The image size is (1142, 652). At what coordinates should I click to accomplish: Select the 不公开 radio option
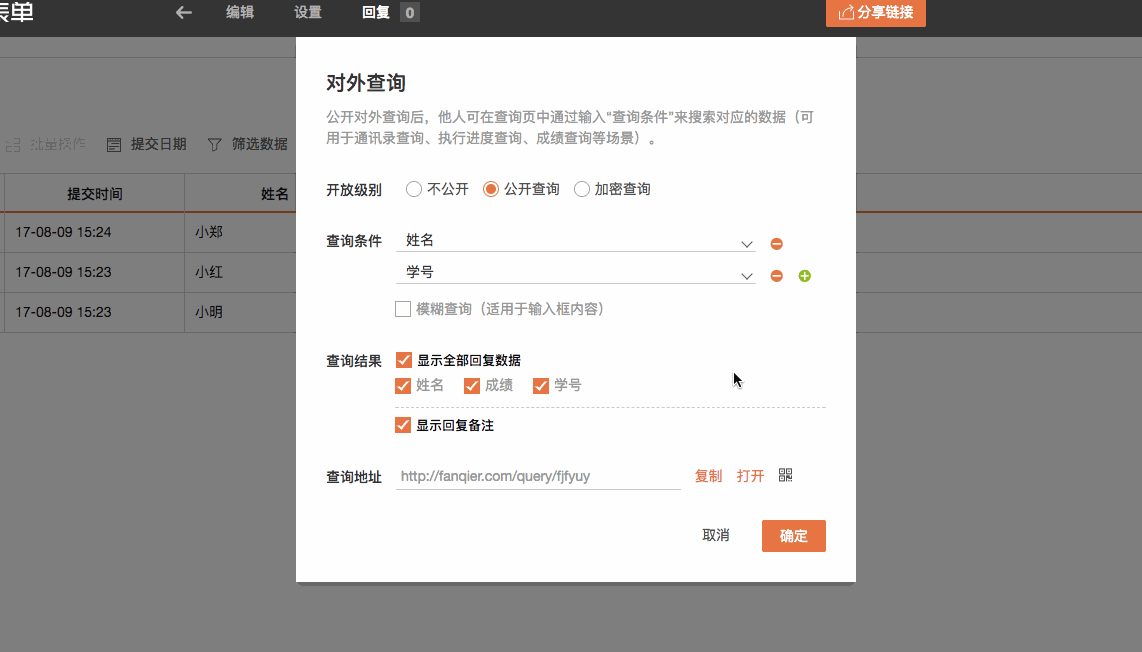(414, 189)
